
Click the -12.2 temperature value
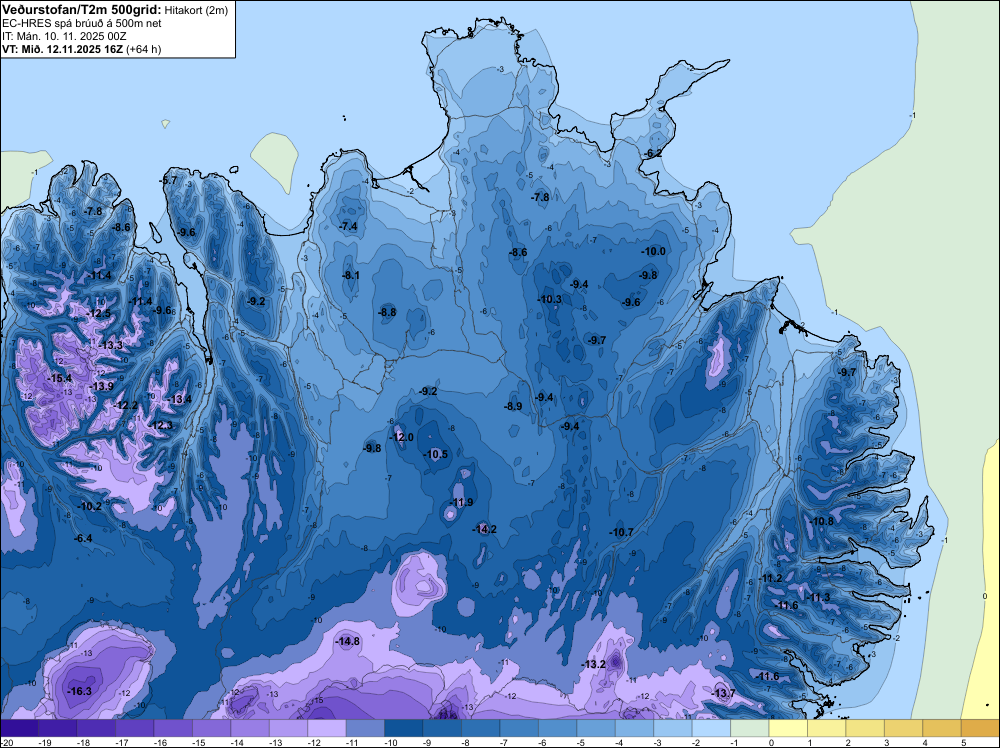click(x=126, y=405)
